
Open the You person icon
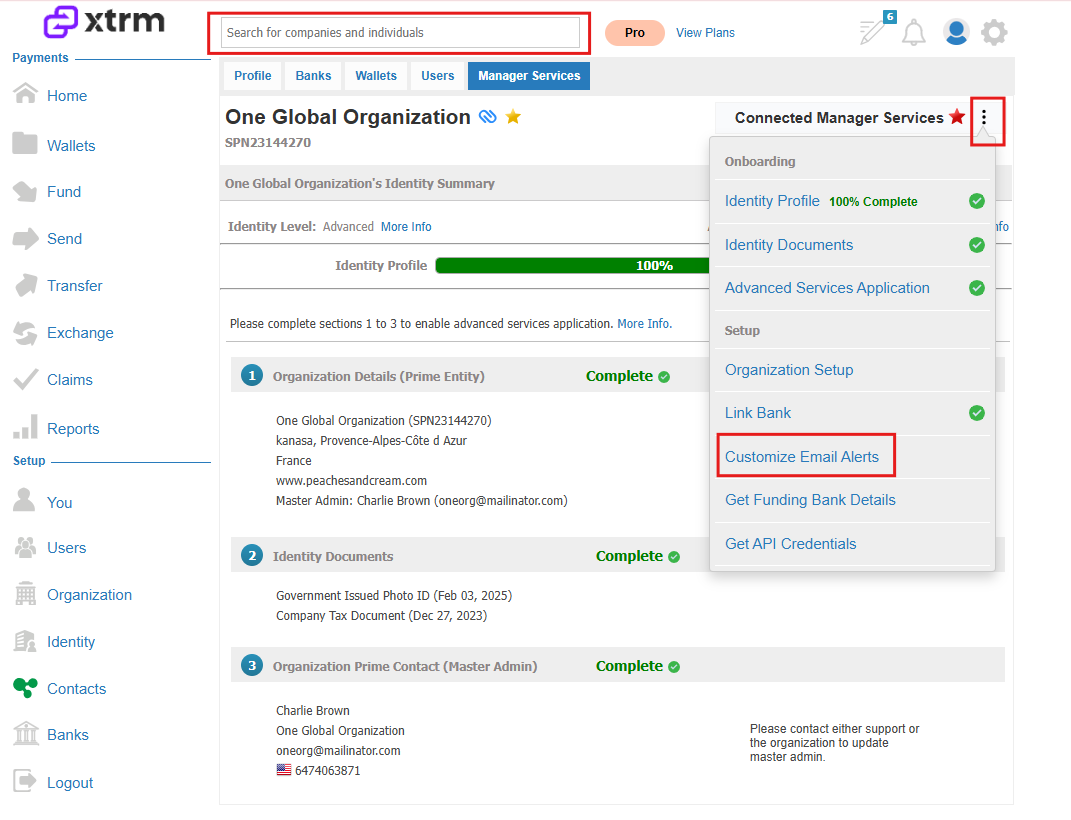point(24,500)
